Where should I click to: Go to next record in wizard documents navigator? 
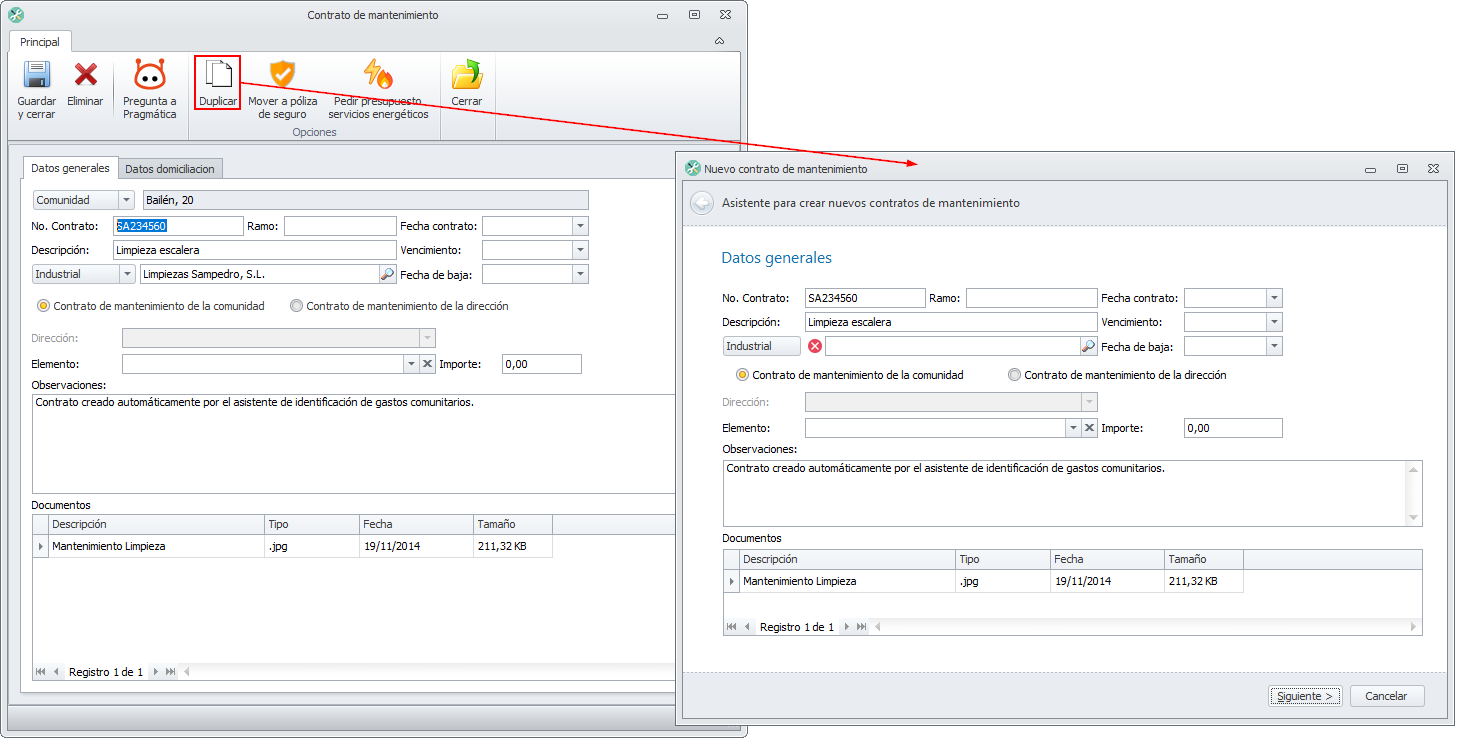click(846, 627)
